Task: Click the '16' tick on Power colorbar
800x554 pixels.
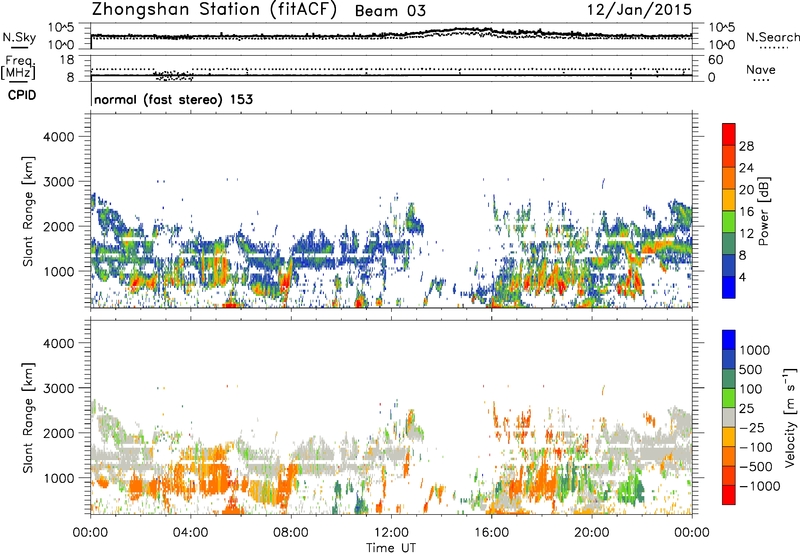Action: click(746, 212)
